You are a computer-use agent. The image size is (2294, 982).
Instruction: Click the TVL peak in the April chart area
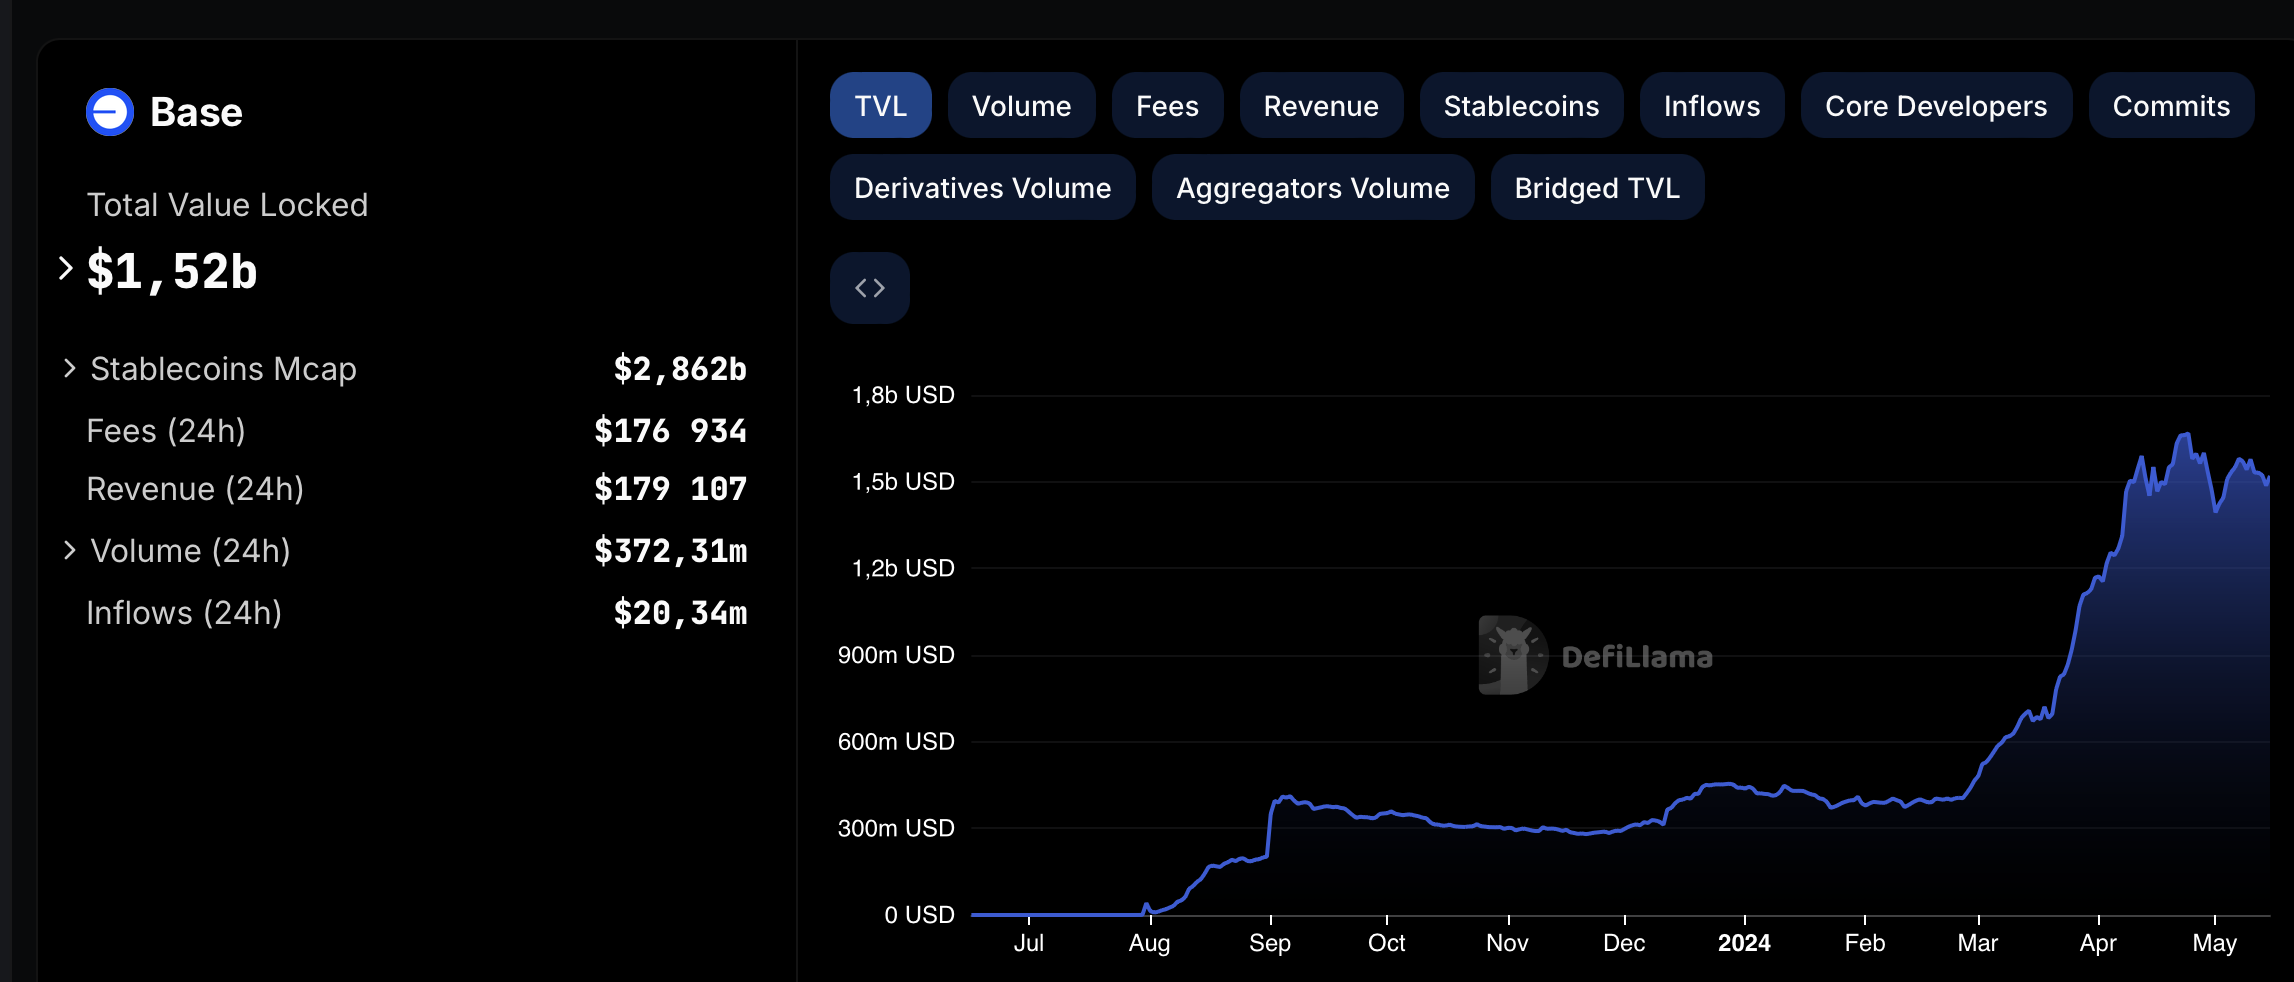(x=2185, y=436)
